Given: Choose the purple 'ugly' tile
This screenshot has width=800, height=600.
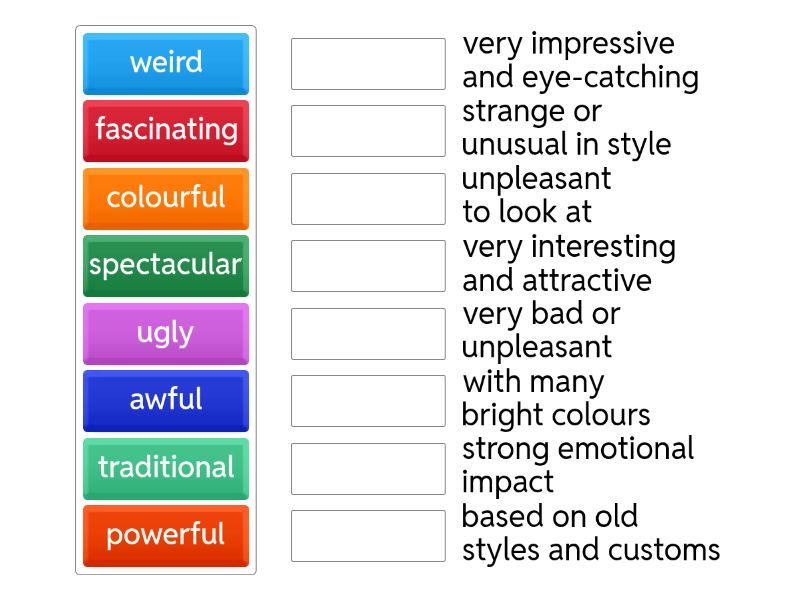Looking at the screenshot, I should (x=166, y=333).
